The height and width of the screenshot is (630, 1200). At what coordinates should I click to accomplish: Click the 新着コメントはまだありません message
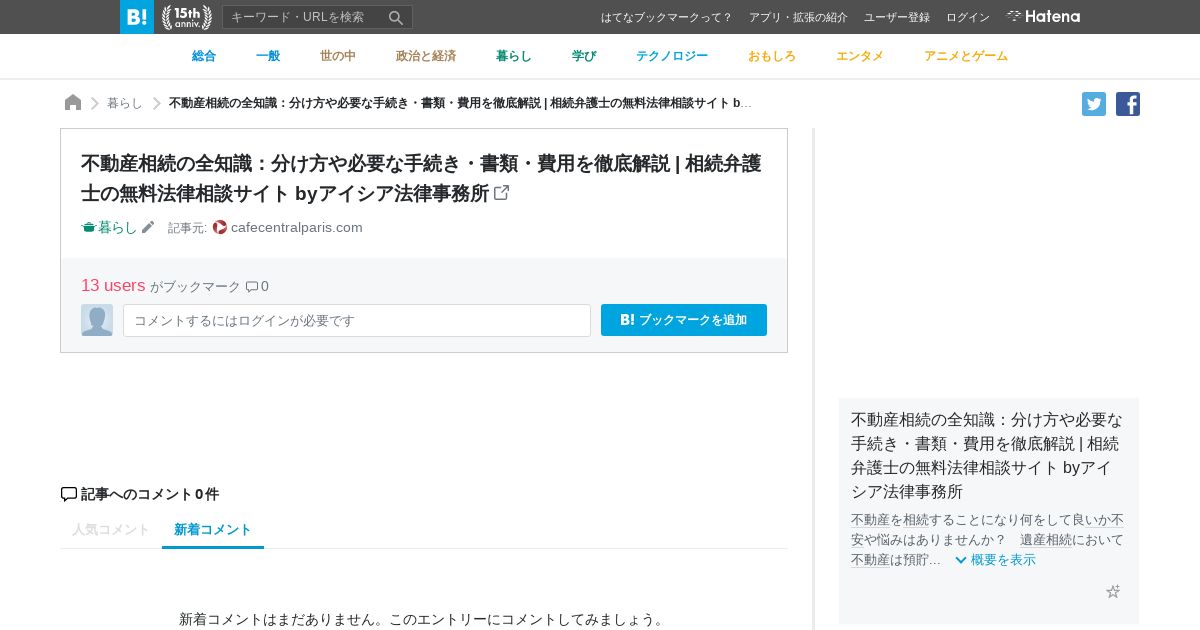click(424, 619)
